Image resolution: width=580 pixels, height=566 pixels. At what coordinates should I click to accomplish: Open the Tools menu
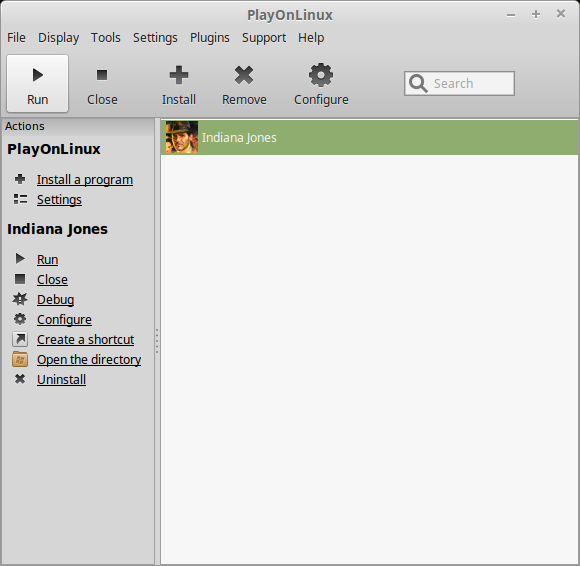tap(106, 37)
